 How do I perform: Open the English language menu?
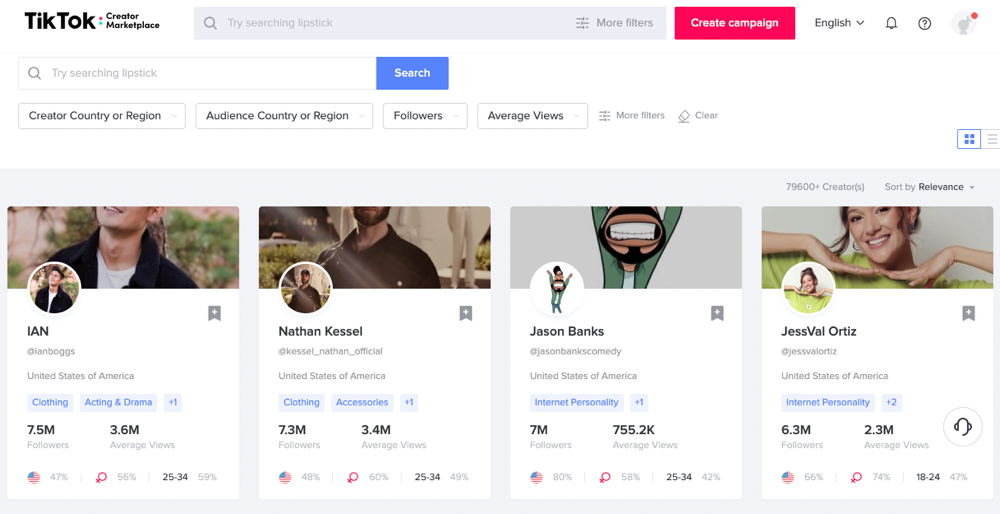839,23
